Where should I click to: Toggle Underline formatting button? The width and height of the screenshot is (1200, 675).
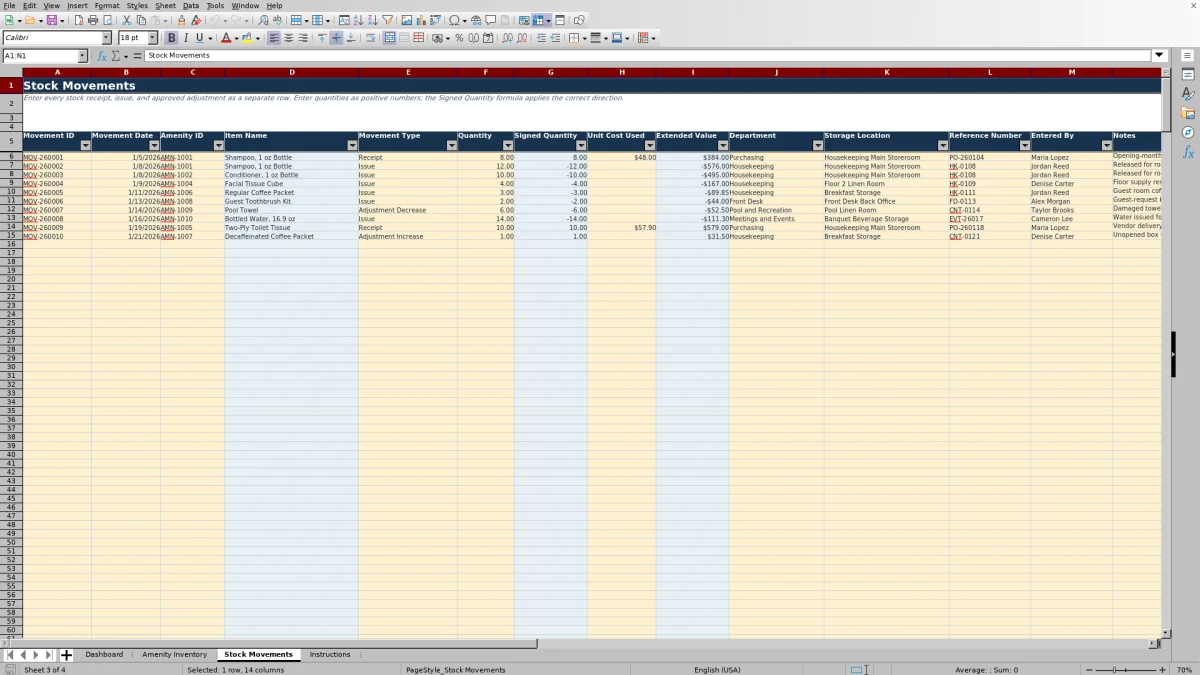point(199,38)
